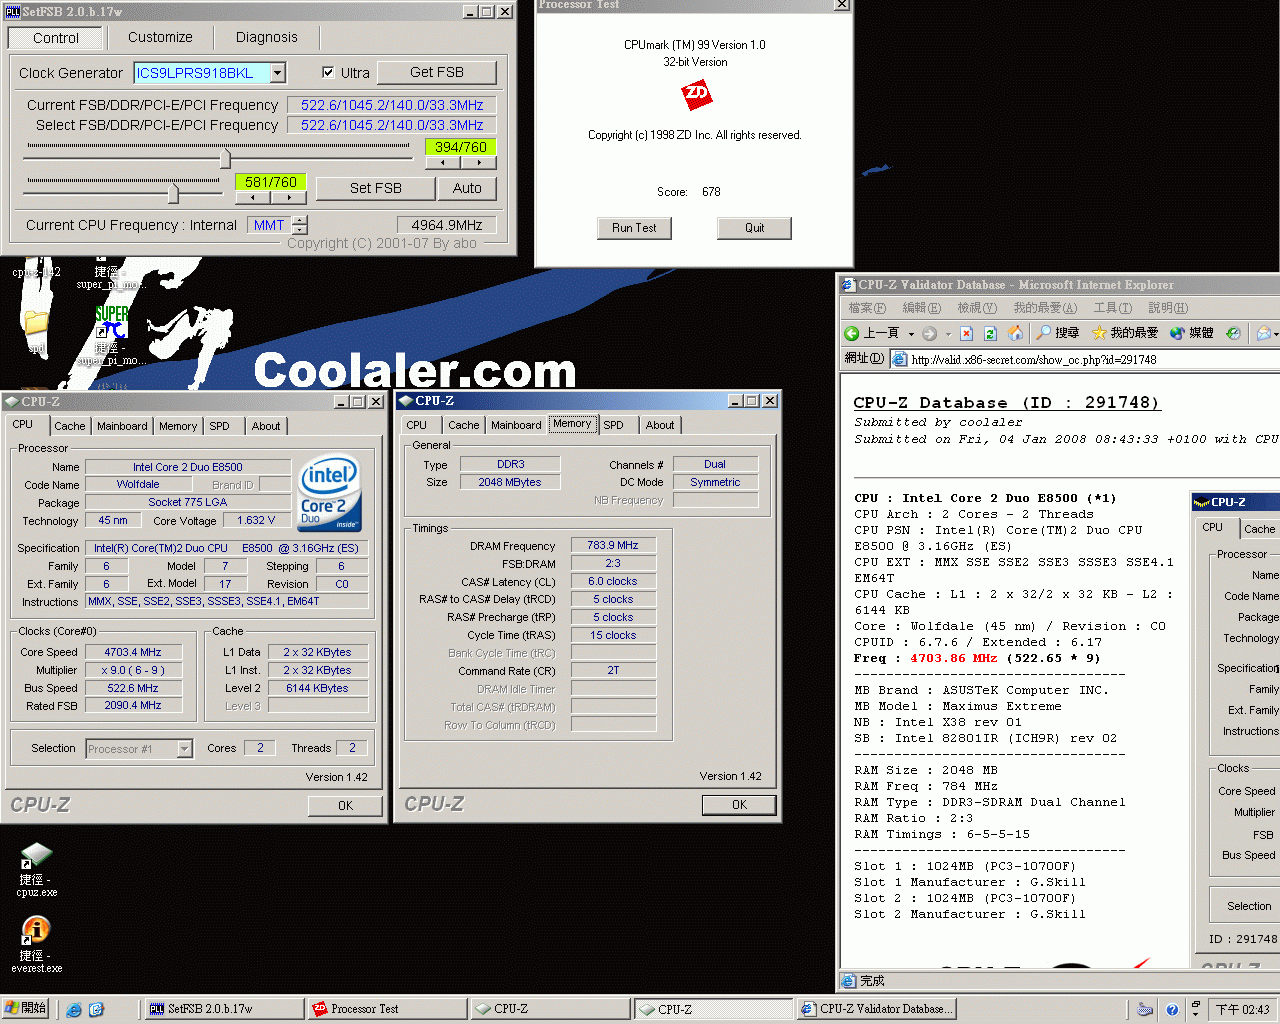Toggle the Ultra checkbox in SetFSB
The image size is (1280, 1024).
pos(328,73)
